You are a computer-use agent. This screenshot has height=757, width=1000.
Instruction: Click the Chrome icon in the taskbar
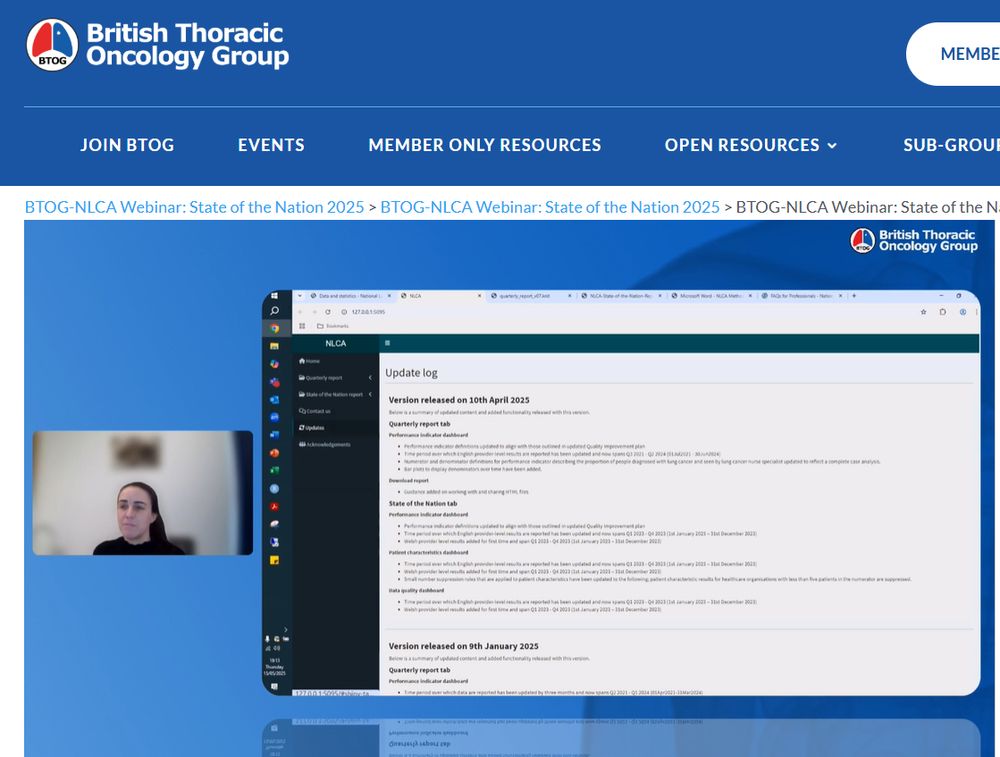point(274,328)
